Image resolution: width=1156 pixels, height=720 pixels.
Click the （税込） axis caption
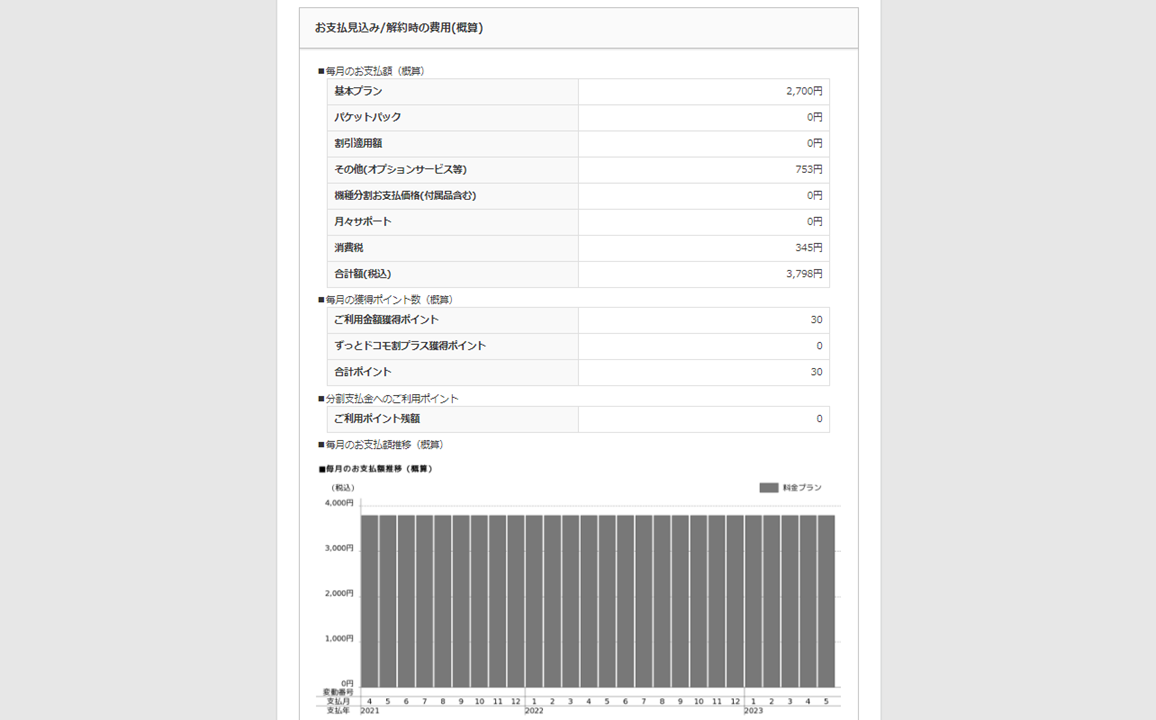(x=343, y=488)
